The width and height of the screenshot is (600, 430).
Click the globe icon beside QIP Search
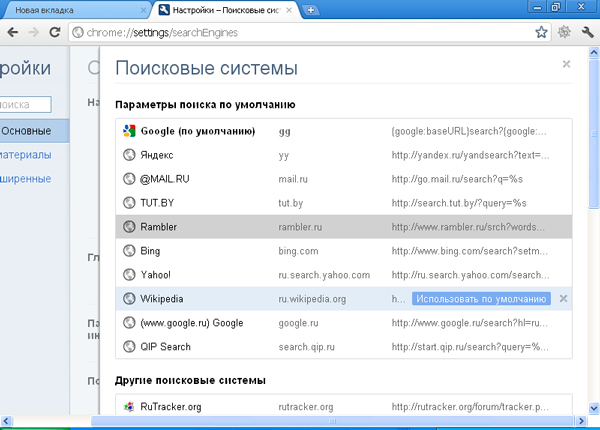(x=129, y=347)
